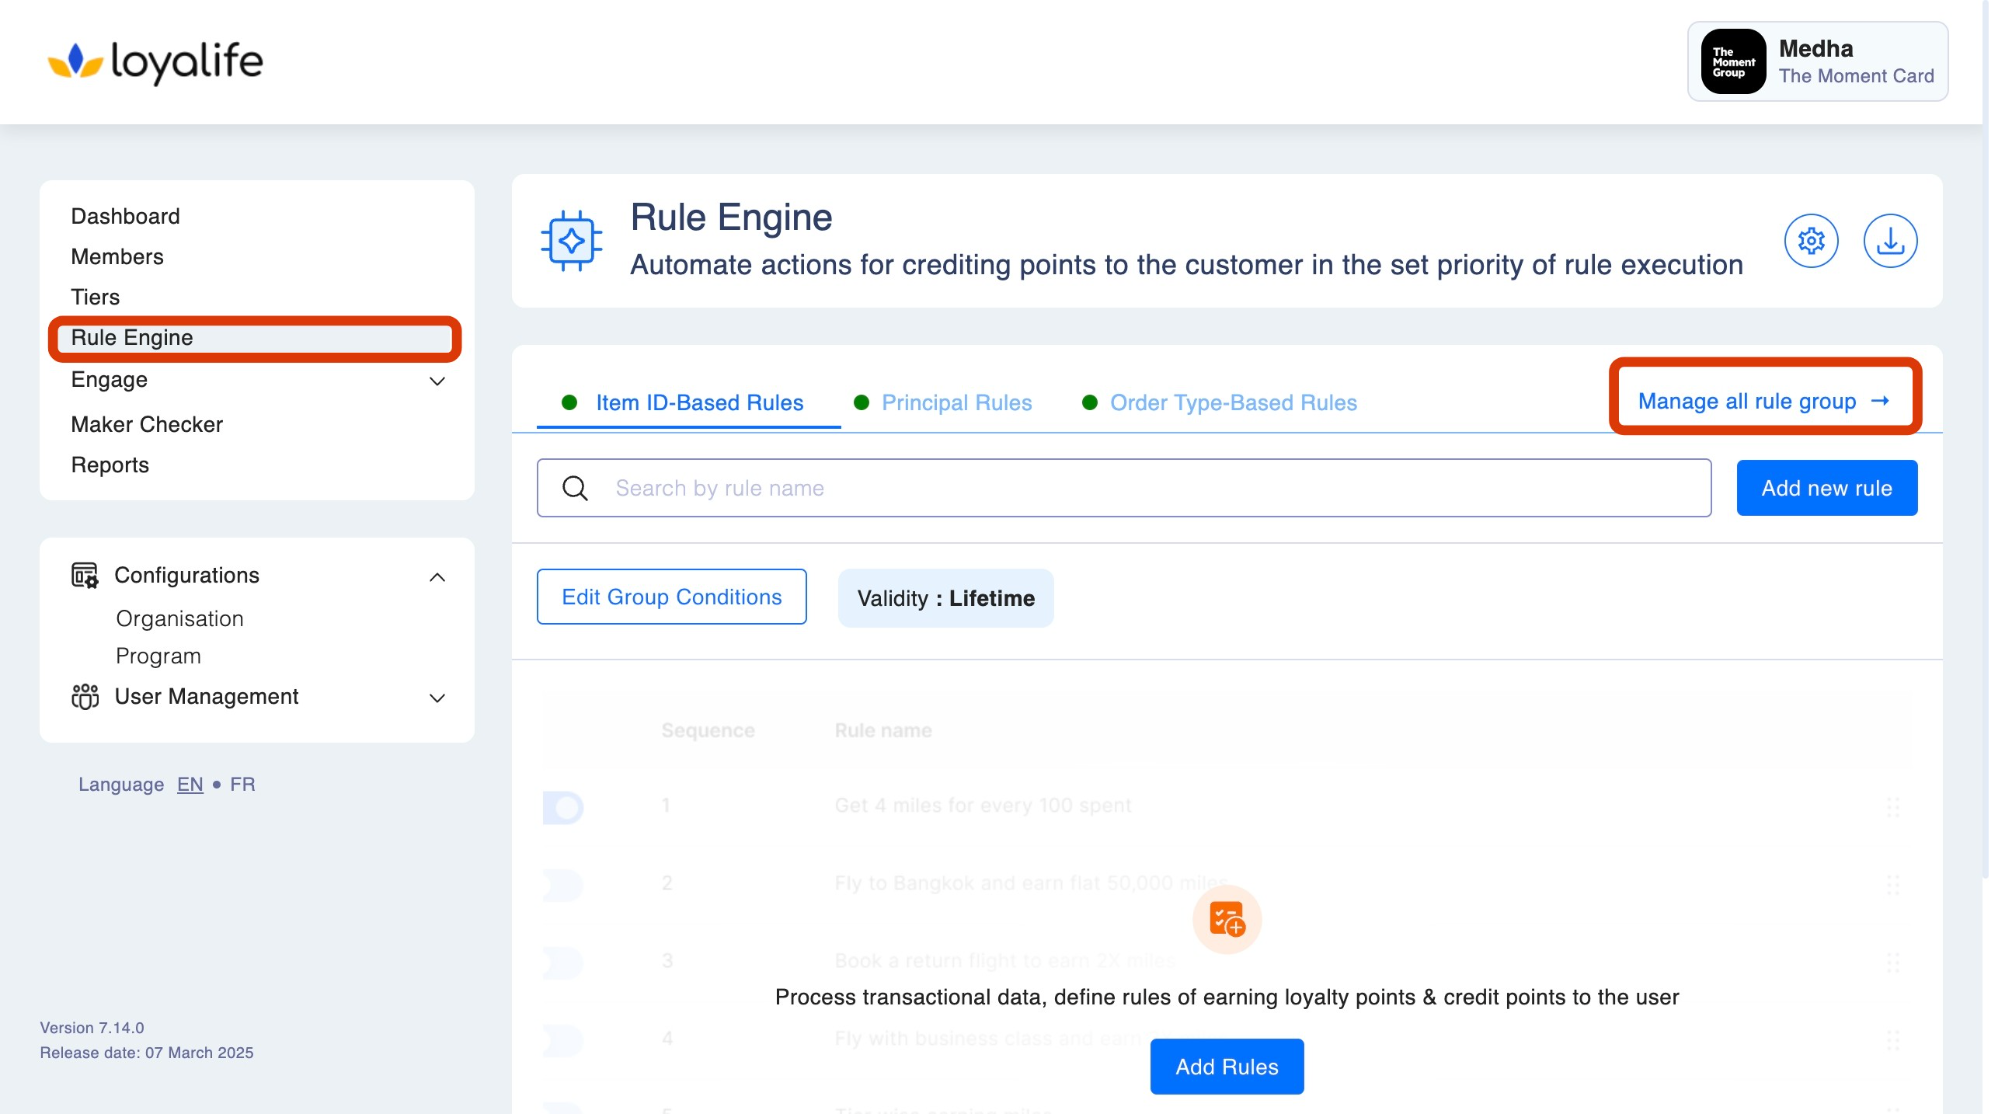This screenshot has width=1990, height=1114.
Task: Click the loyalife logo
Action: tap(155, 62)
